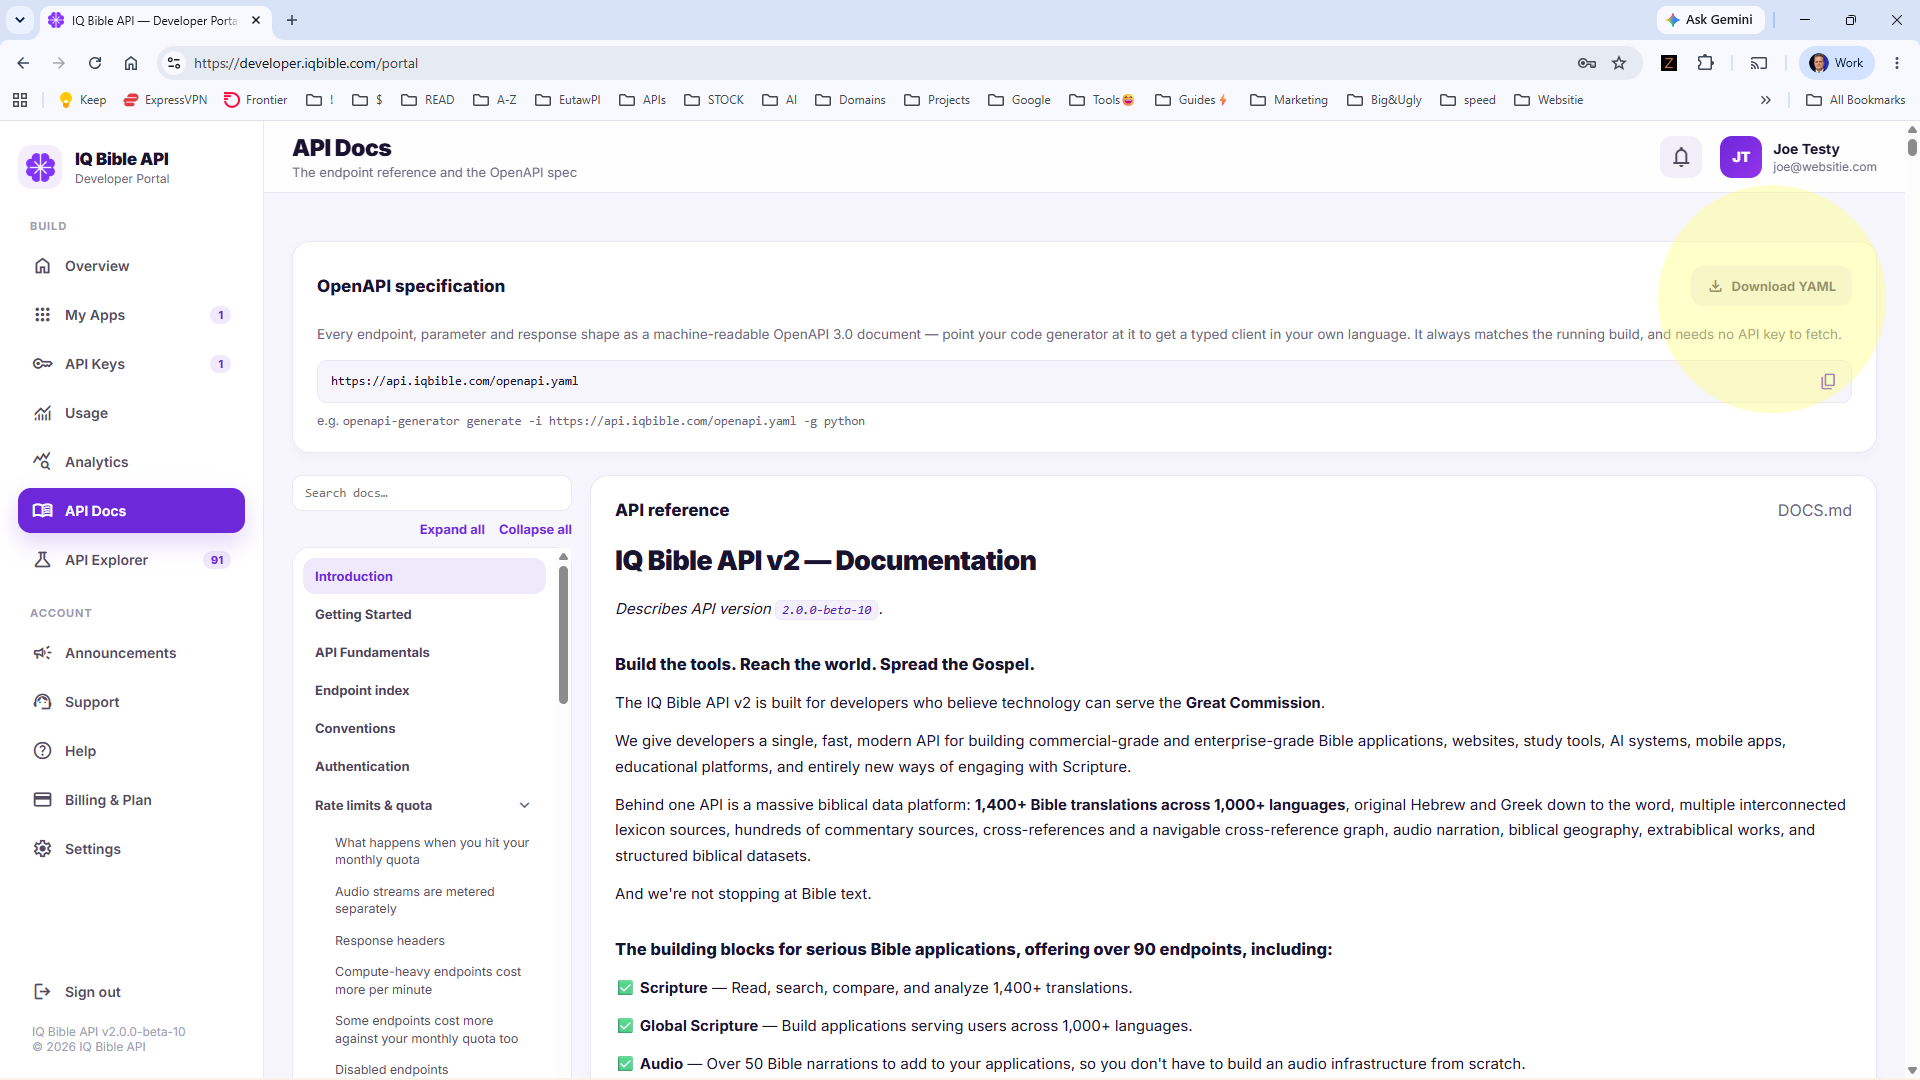The image size is (1920, 1080).
Task: Open the Tools bookmark folder
Action: coord(1102,100)
